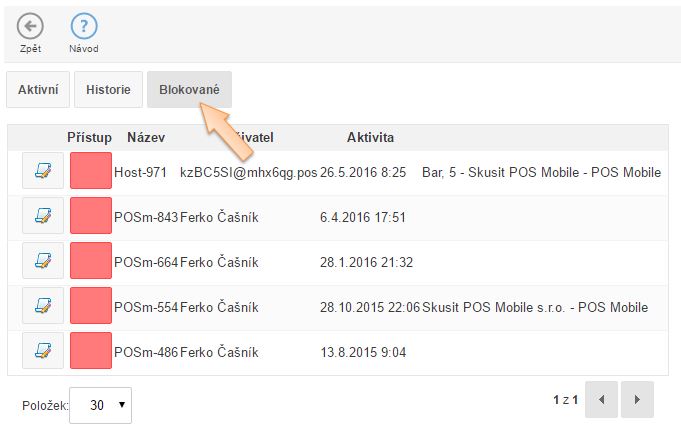The width and height of the screenshot is (681, 426).
Task: Sort by the Název column header
Action: click(x=146, y=137)
